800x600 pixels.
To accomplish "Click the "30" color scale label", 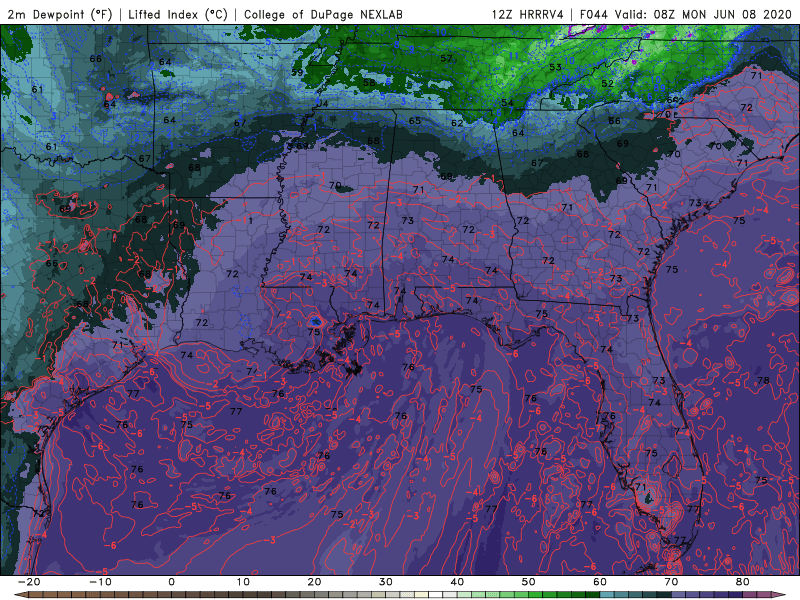I will pos(386,582).
